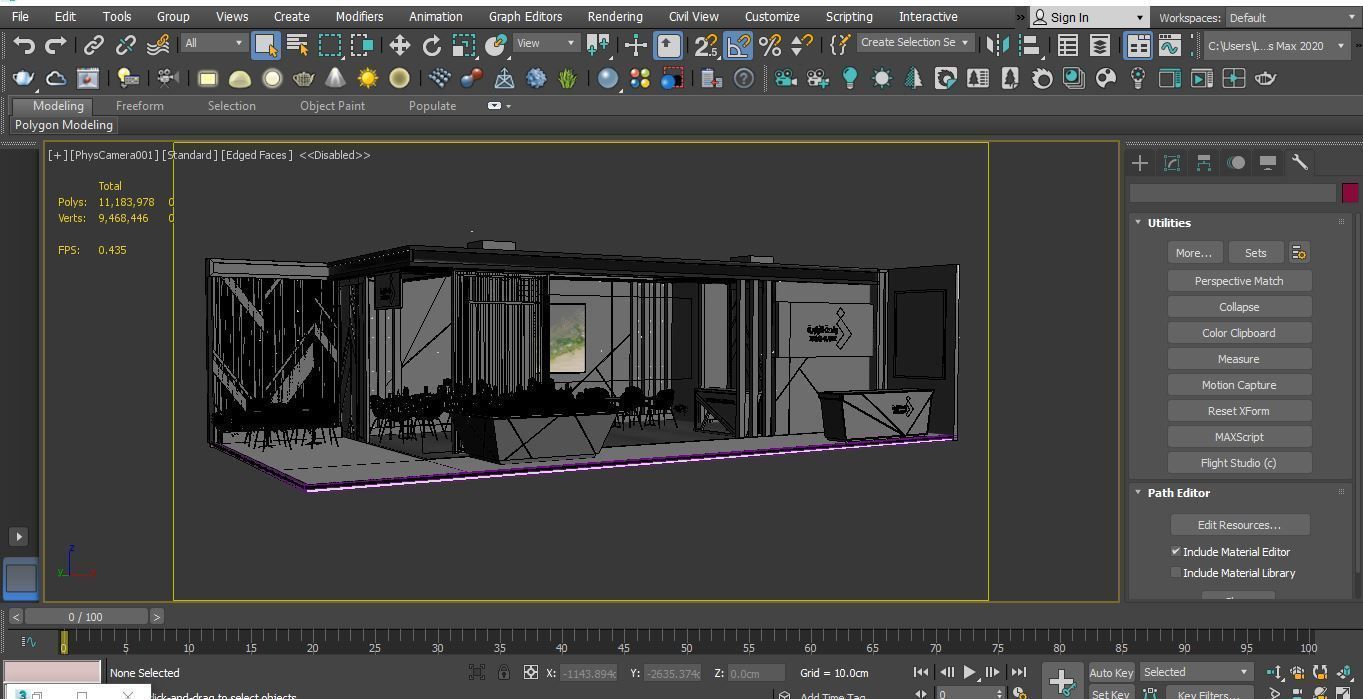
Task: Activate the Select and Move tool
Action: (x=400, y=45)
